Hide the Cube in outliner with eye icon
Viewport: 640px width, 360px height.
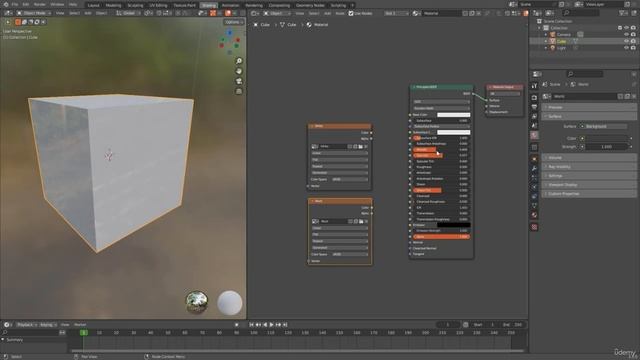[x=627, y=41]
